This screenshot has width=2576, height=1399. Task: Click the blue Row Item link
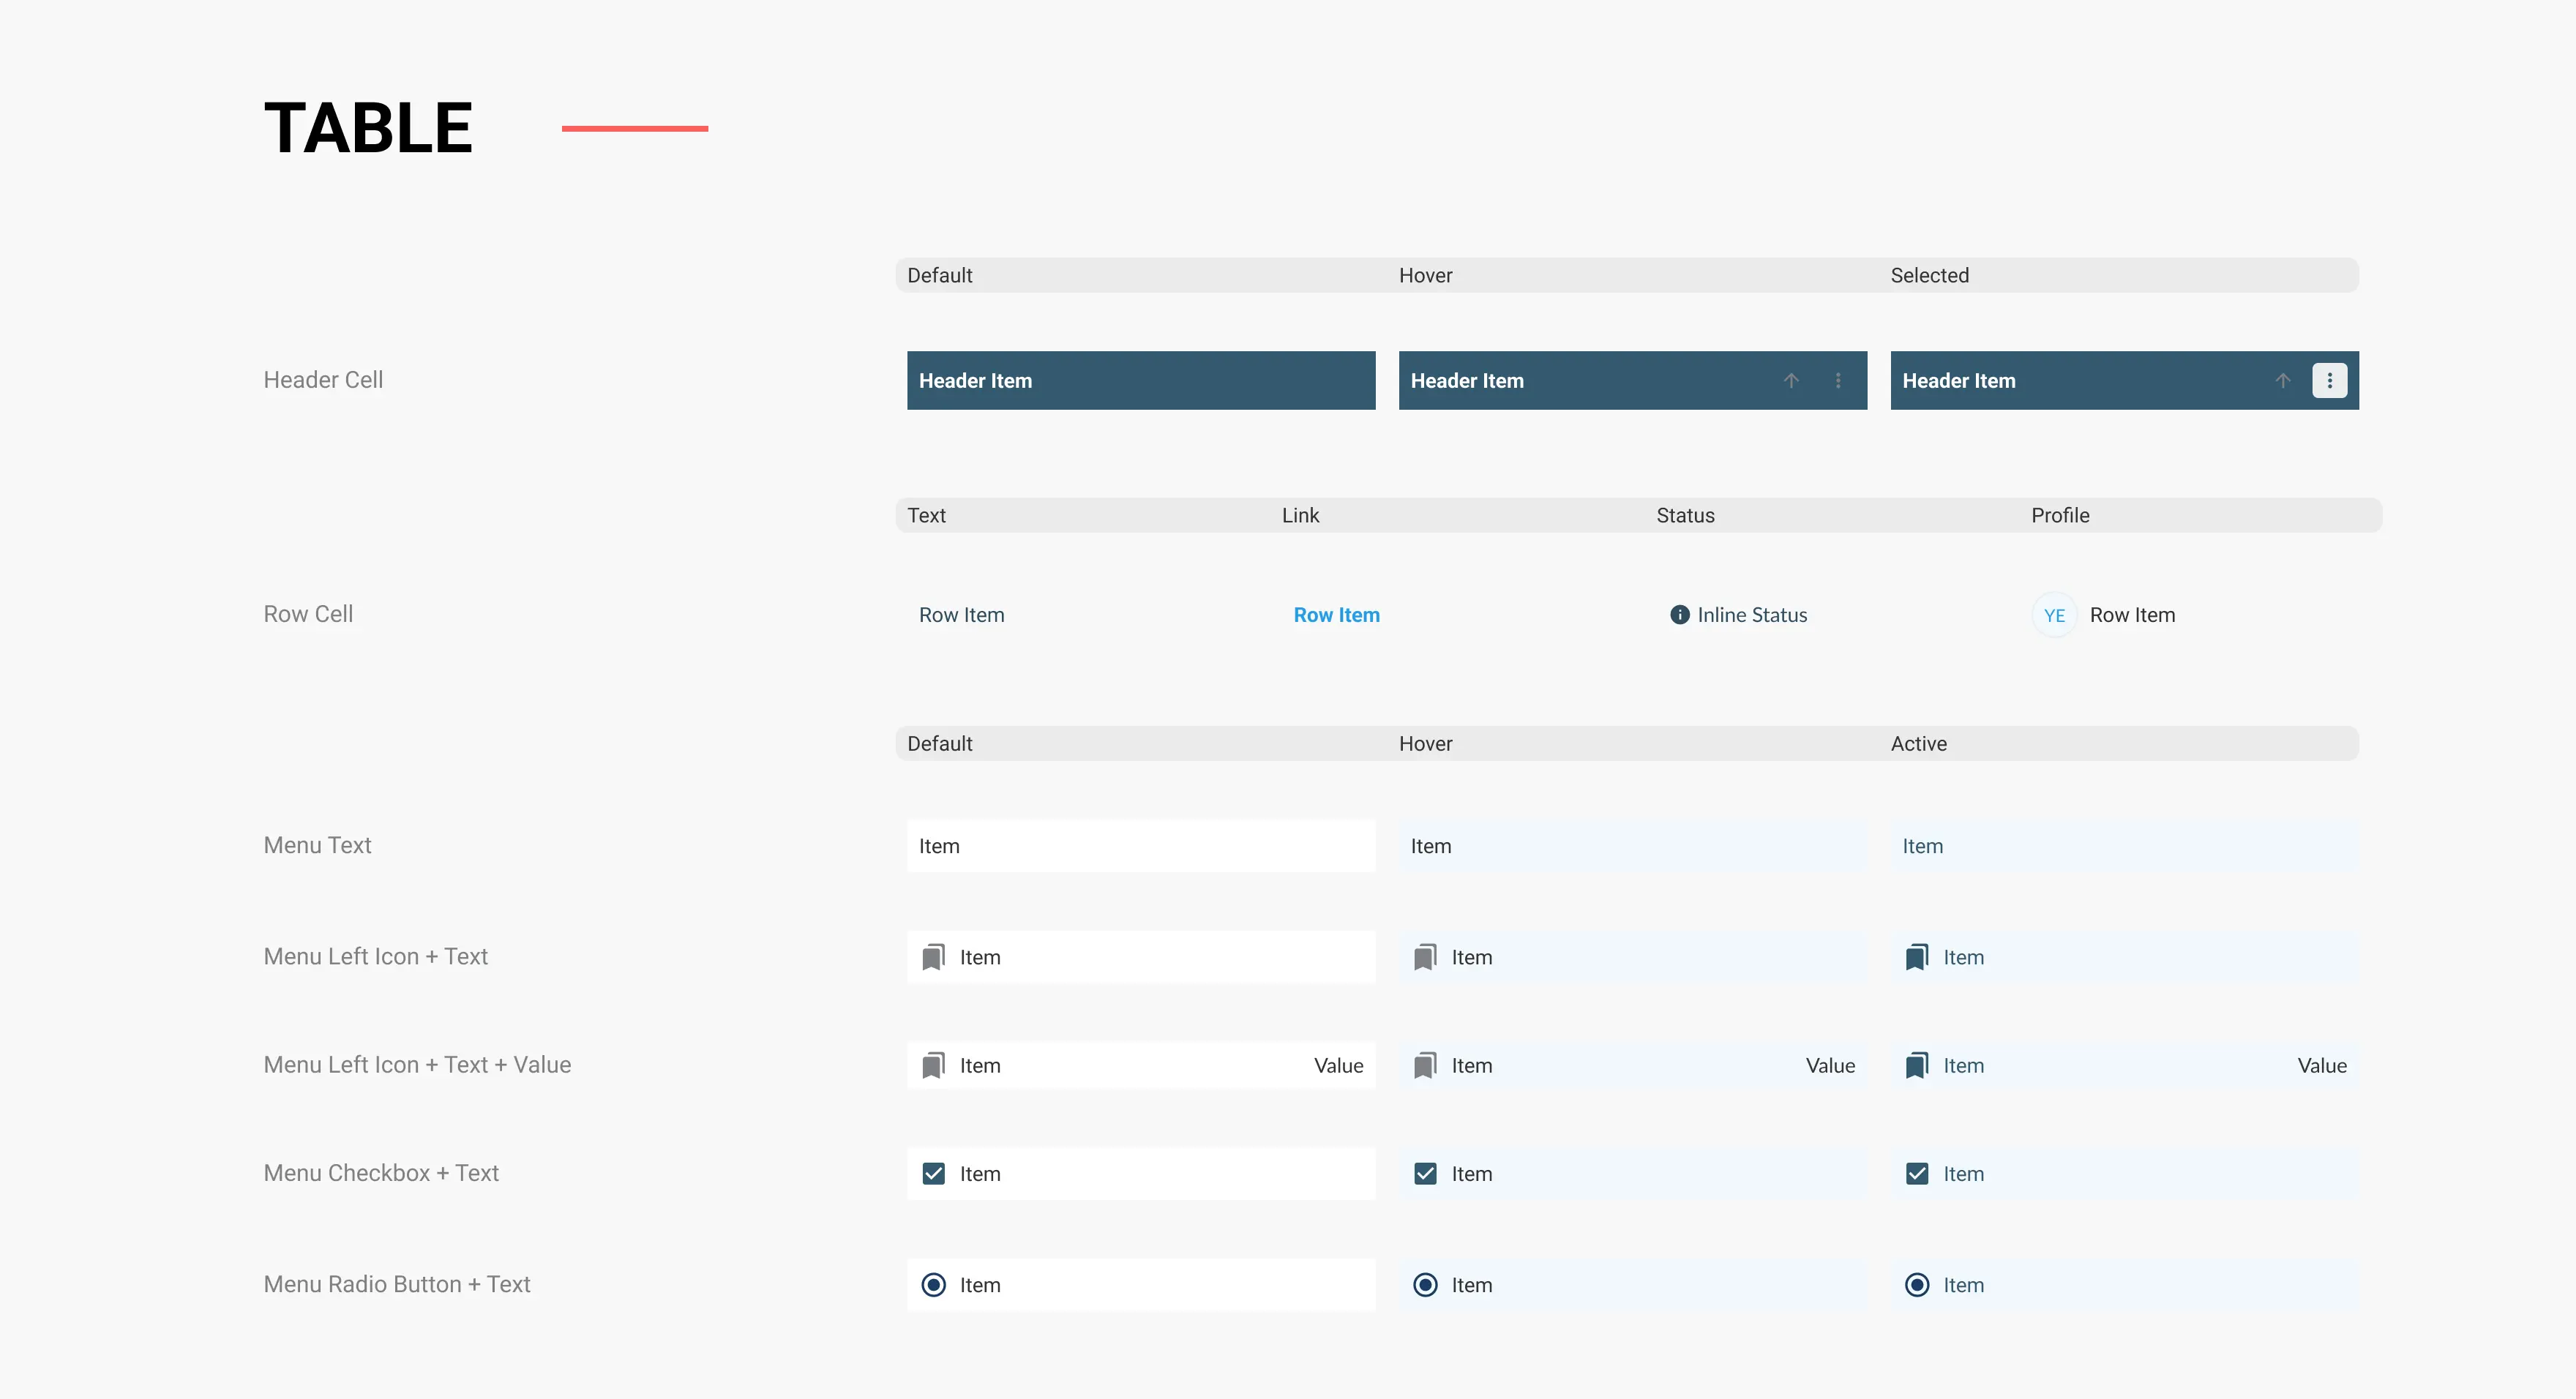1336,615
